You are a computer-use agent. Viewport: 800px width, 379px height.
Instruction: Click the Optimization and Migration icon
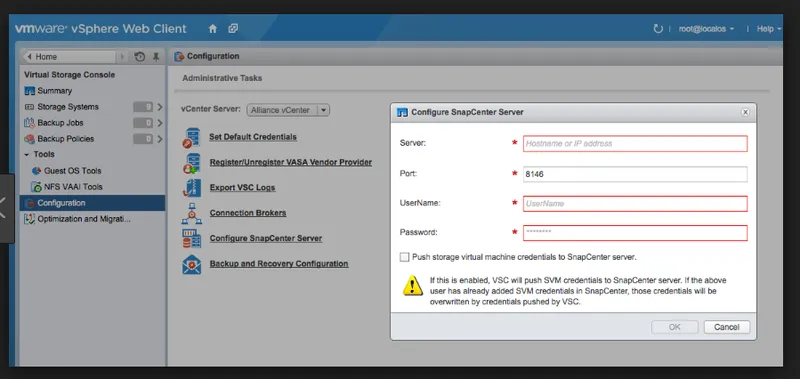[30, 219]
